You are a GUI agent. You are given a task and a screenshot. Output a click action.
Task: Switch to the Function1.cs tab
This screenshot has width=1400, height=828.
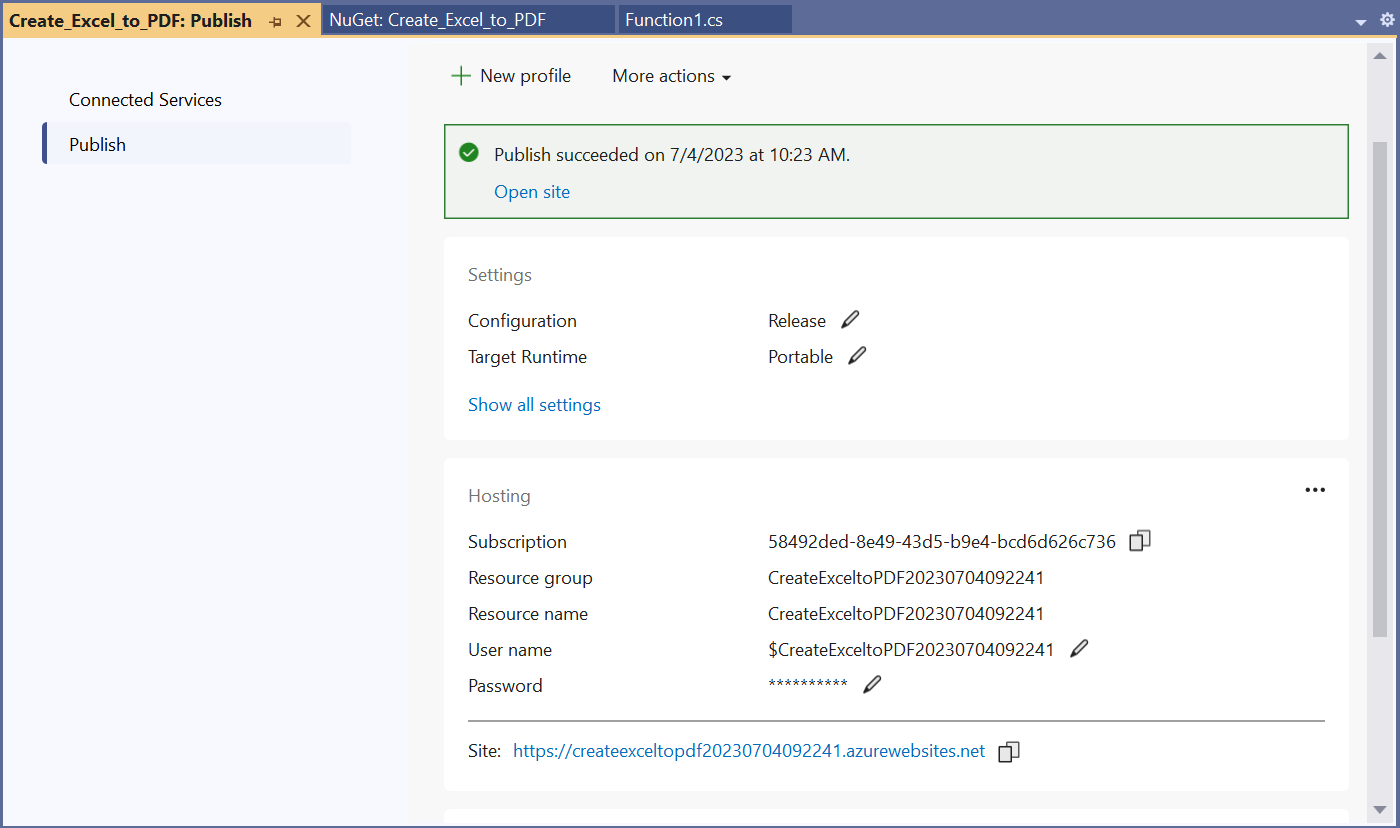pyautogui.click(x=673, y=20)
